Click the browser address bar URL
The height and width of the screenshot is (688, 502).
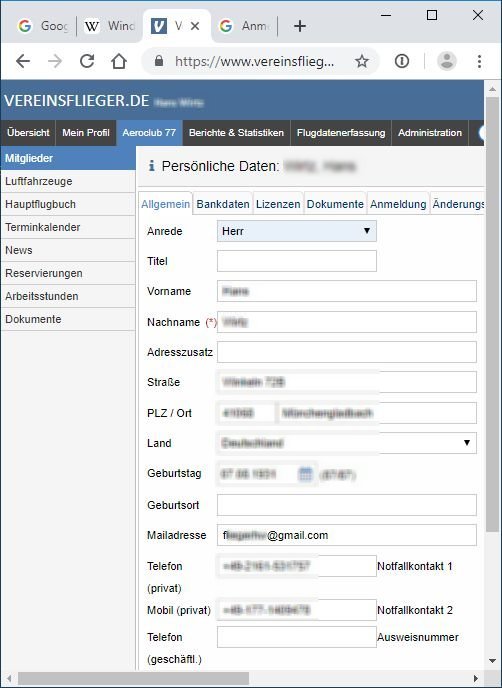click(x=255, y=61)
